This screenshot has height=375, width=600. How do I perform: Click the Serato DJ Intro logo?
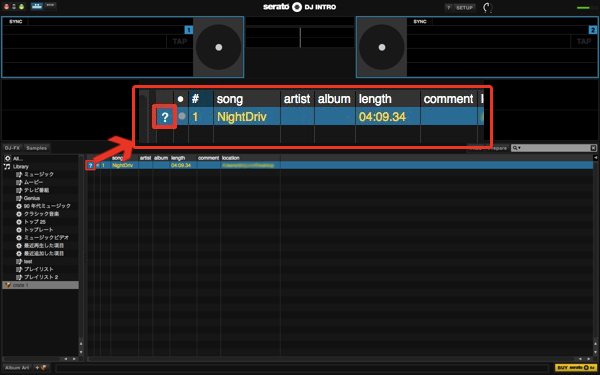[300, 7]
